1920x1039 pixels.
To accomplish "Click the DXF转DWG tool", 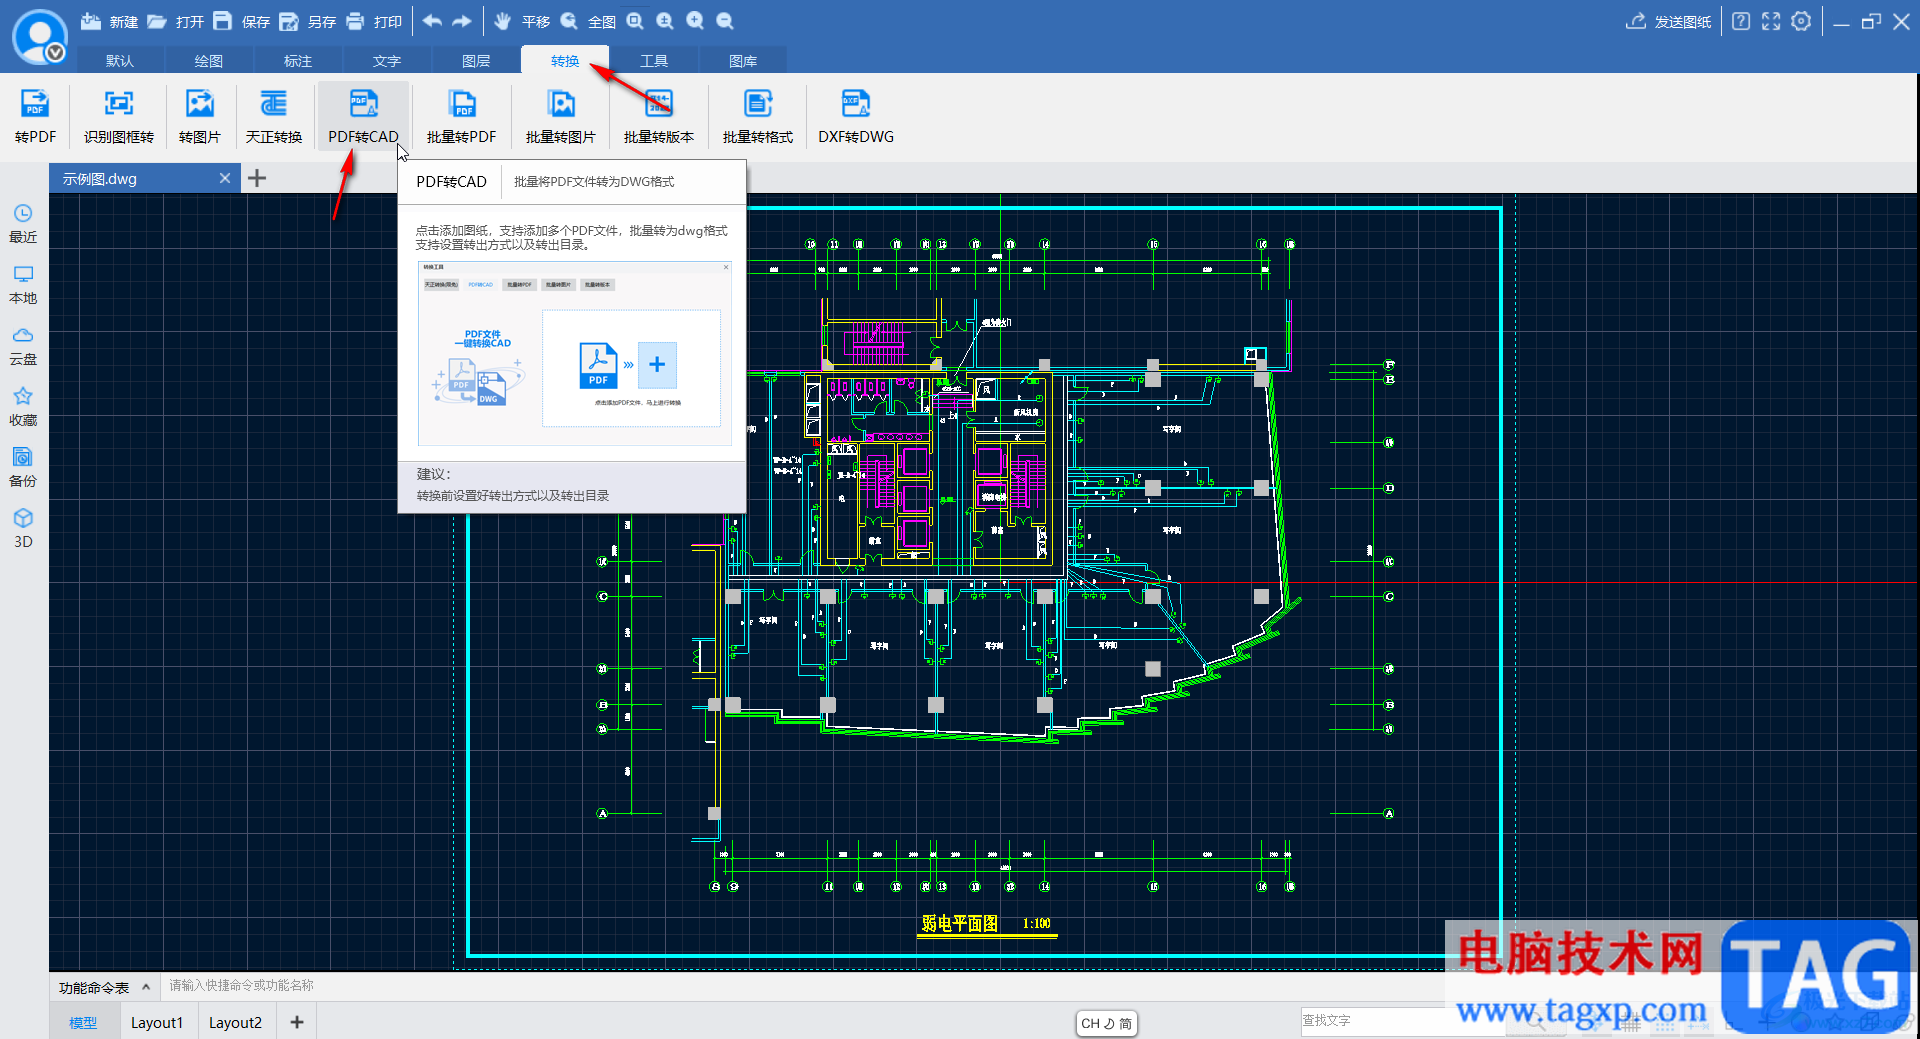I will [x=856, y=116].
